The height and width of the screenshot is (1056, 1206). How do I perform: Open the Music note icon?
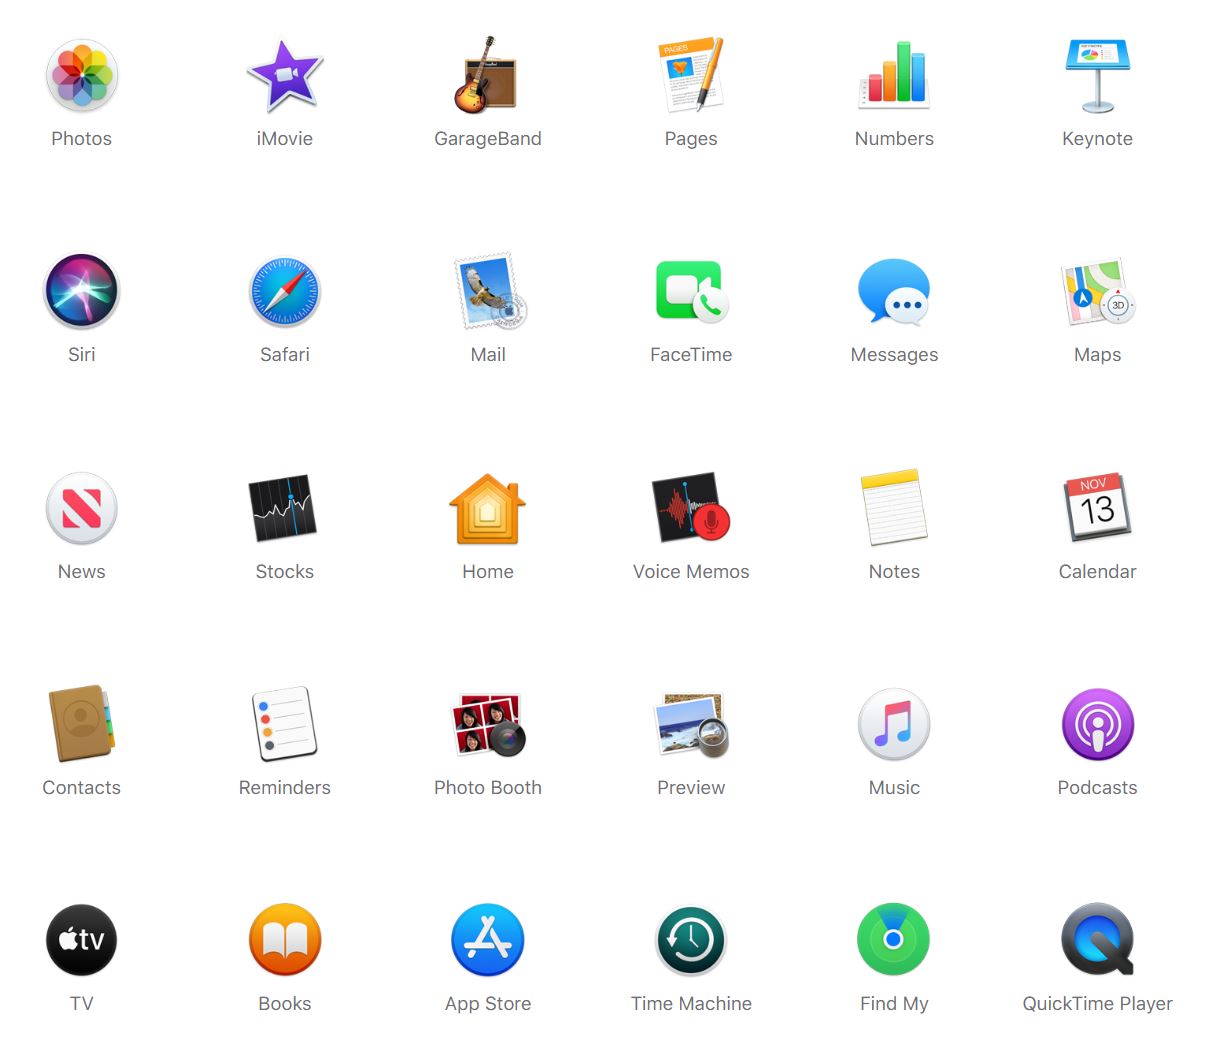[x=895, y=724]
